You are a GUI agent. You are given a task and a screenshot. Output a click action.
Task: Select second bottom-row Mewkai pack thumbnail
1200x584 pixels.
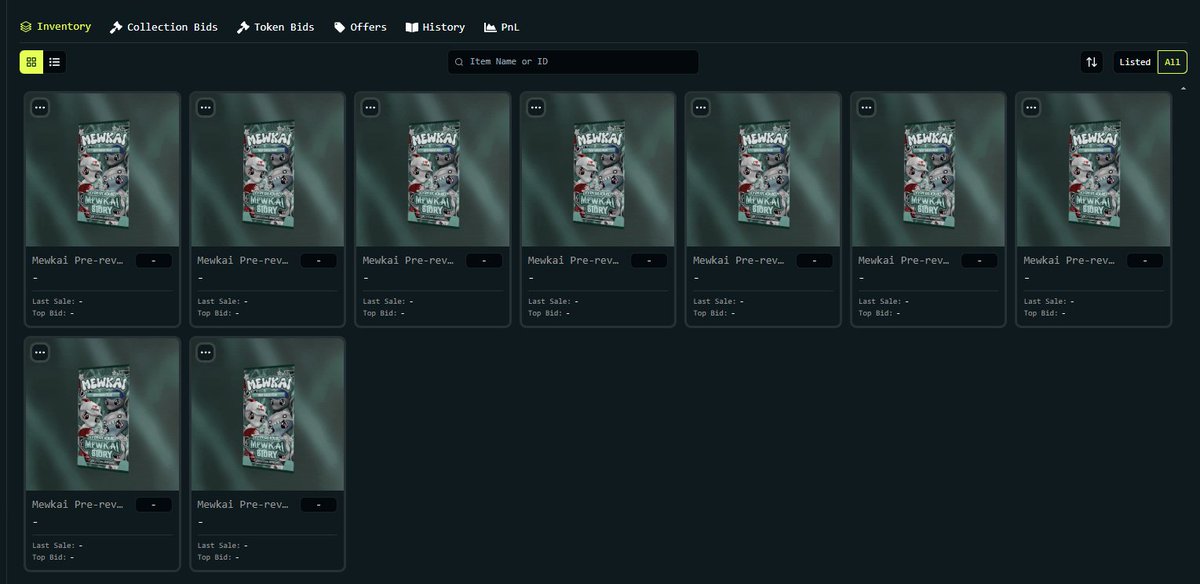267,415
